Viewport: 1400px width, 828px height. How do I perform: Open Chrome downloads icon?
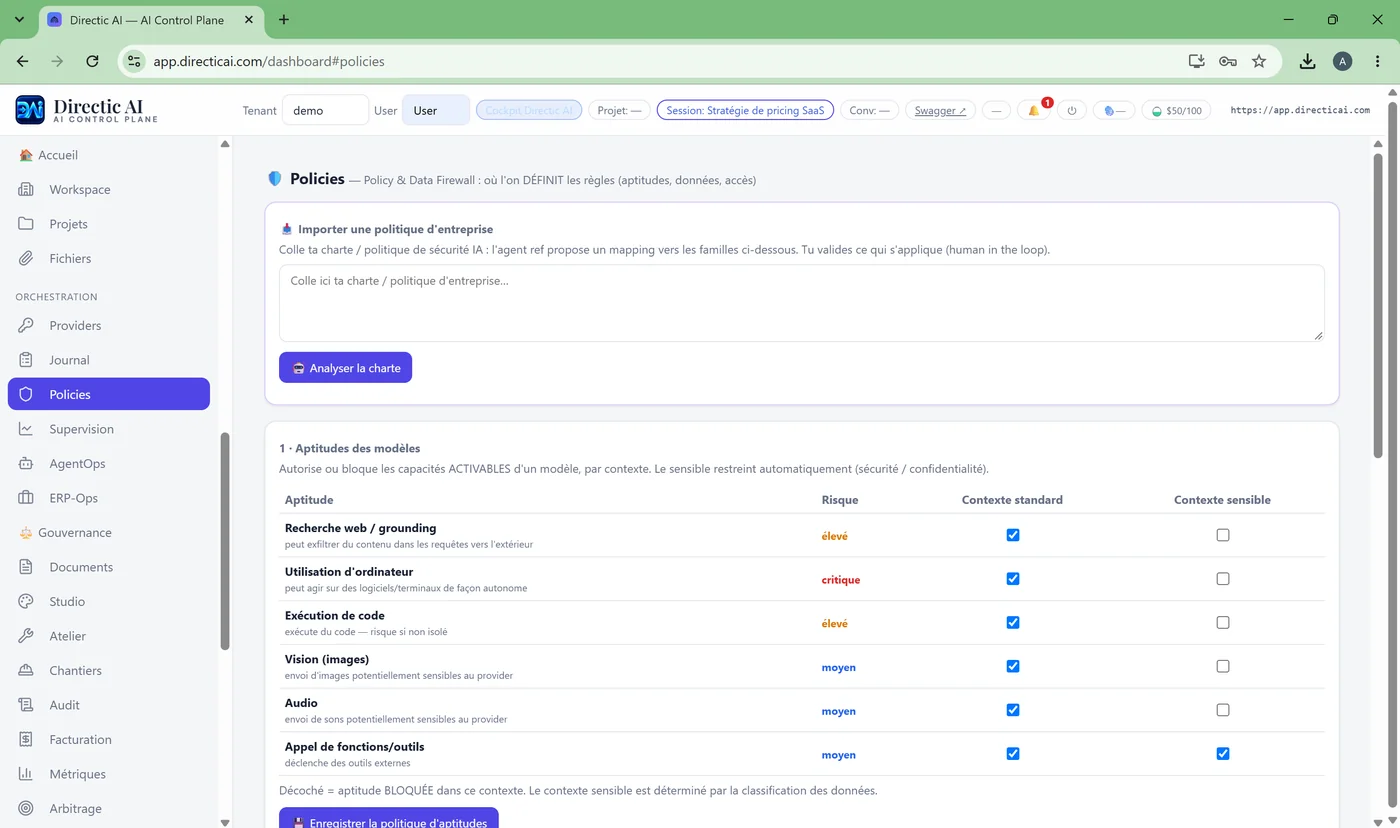pos(1307,61)
